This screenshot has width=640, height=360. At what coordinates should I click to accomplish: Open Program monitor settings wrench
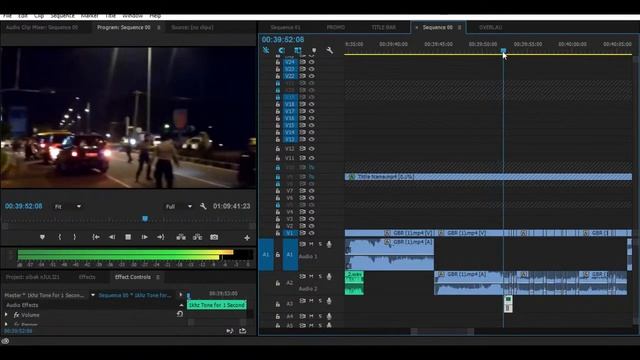(203, 206)
